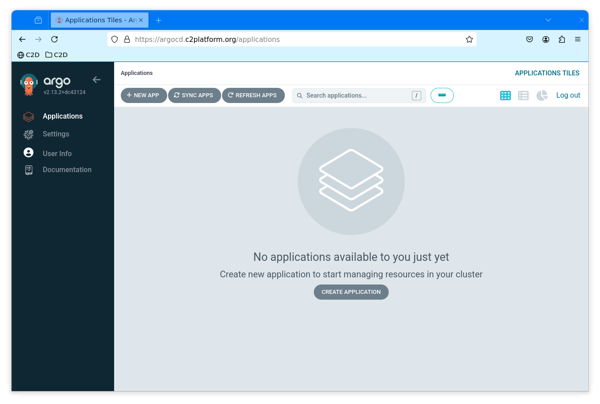This screenshot has height=404, width=600.
Task: Open the C2D bookmarks folder
Action: [x=57, y=55]
